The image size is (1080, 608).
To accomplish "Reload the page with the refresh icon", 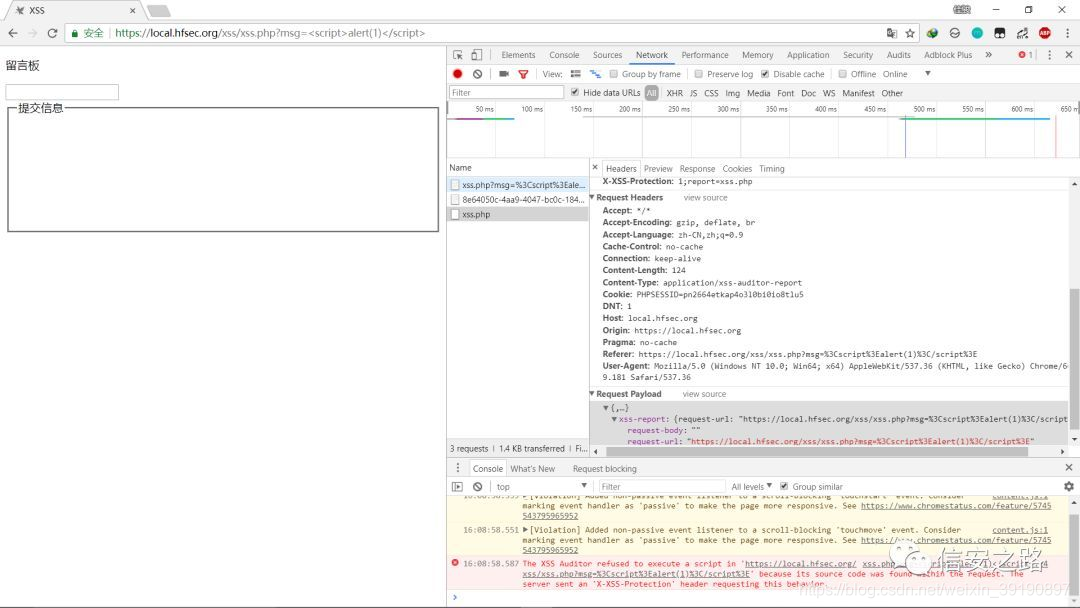I will tap(52, 33).
